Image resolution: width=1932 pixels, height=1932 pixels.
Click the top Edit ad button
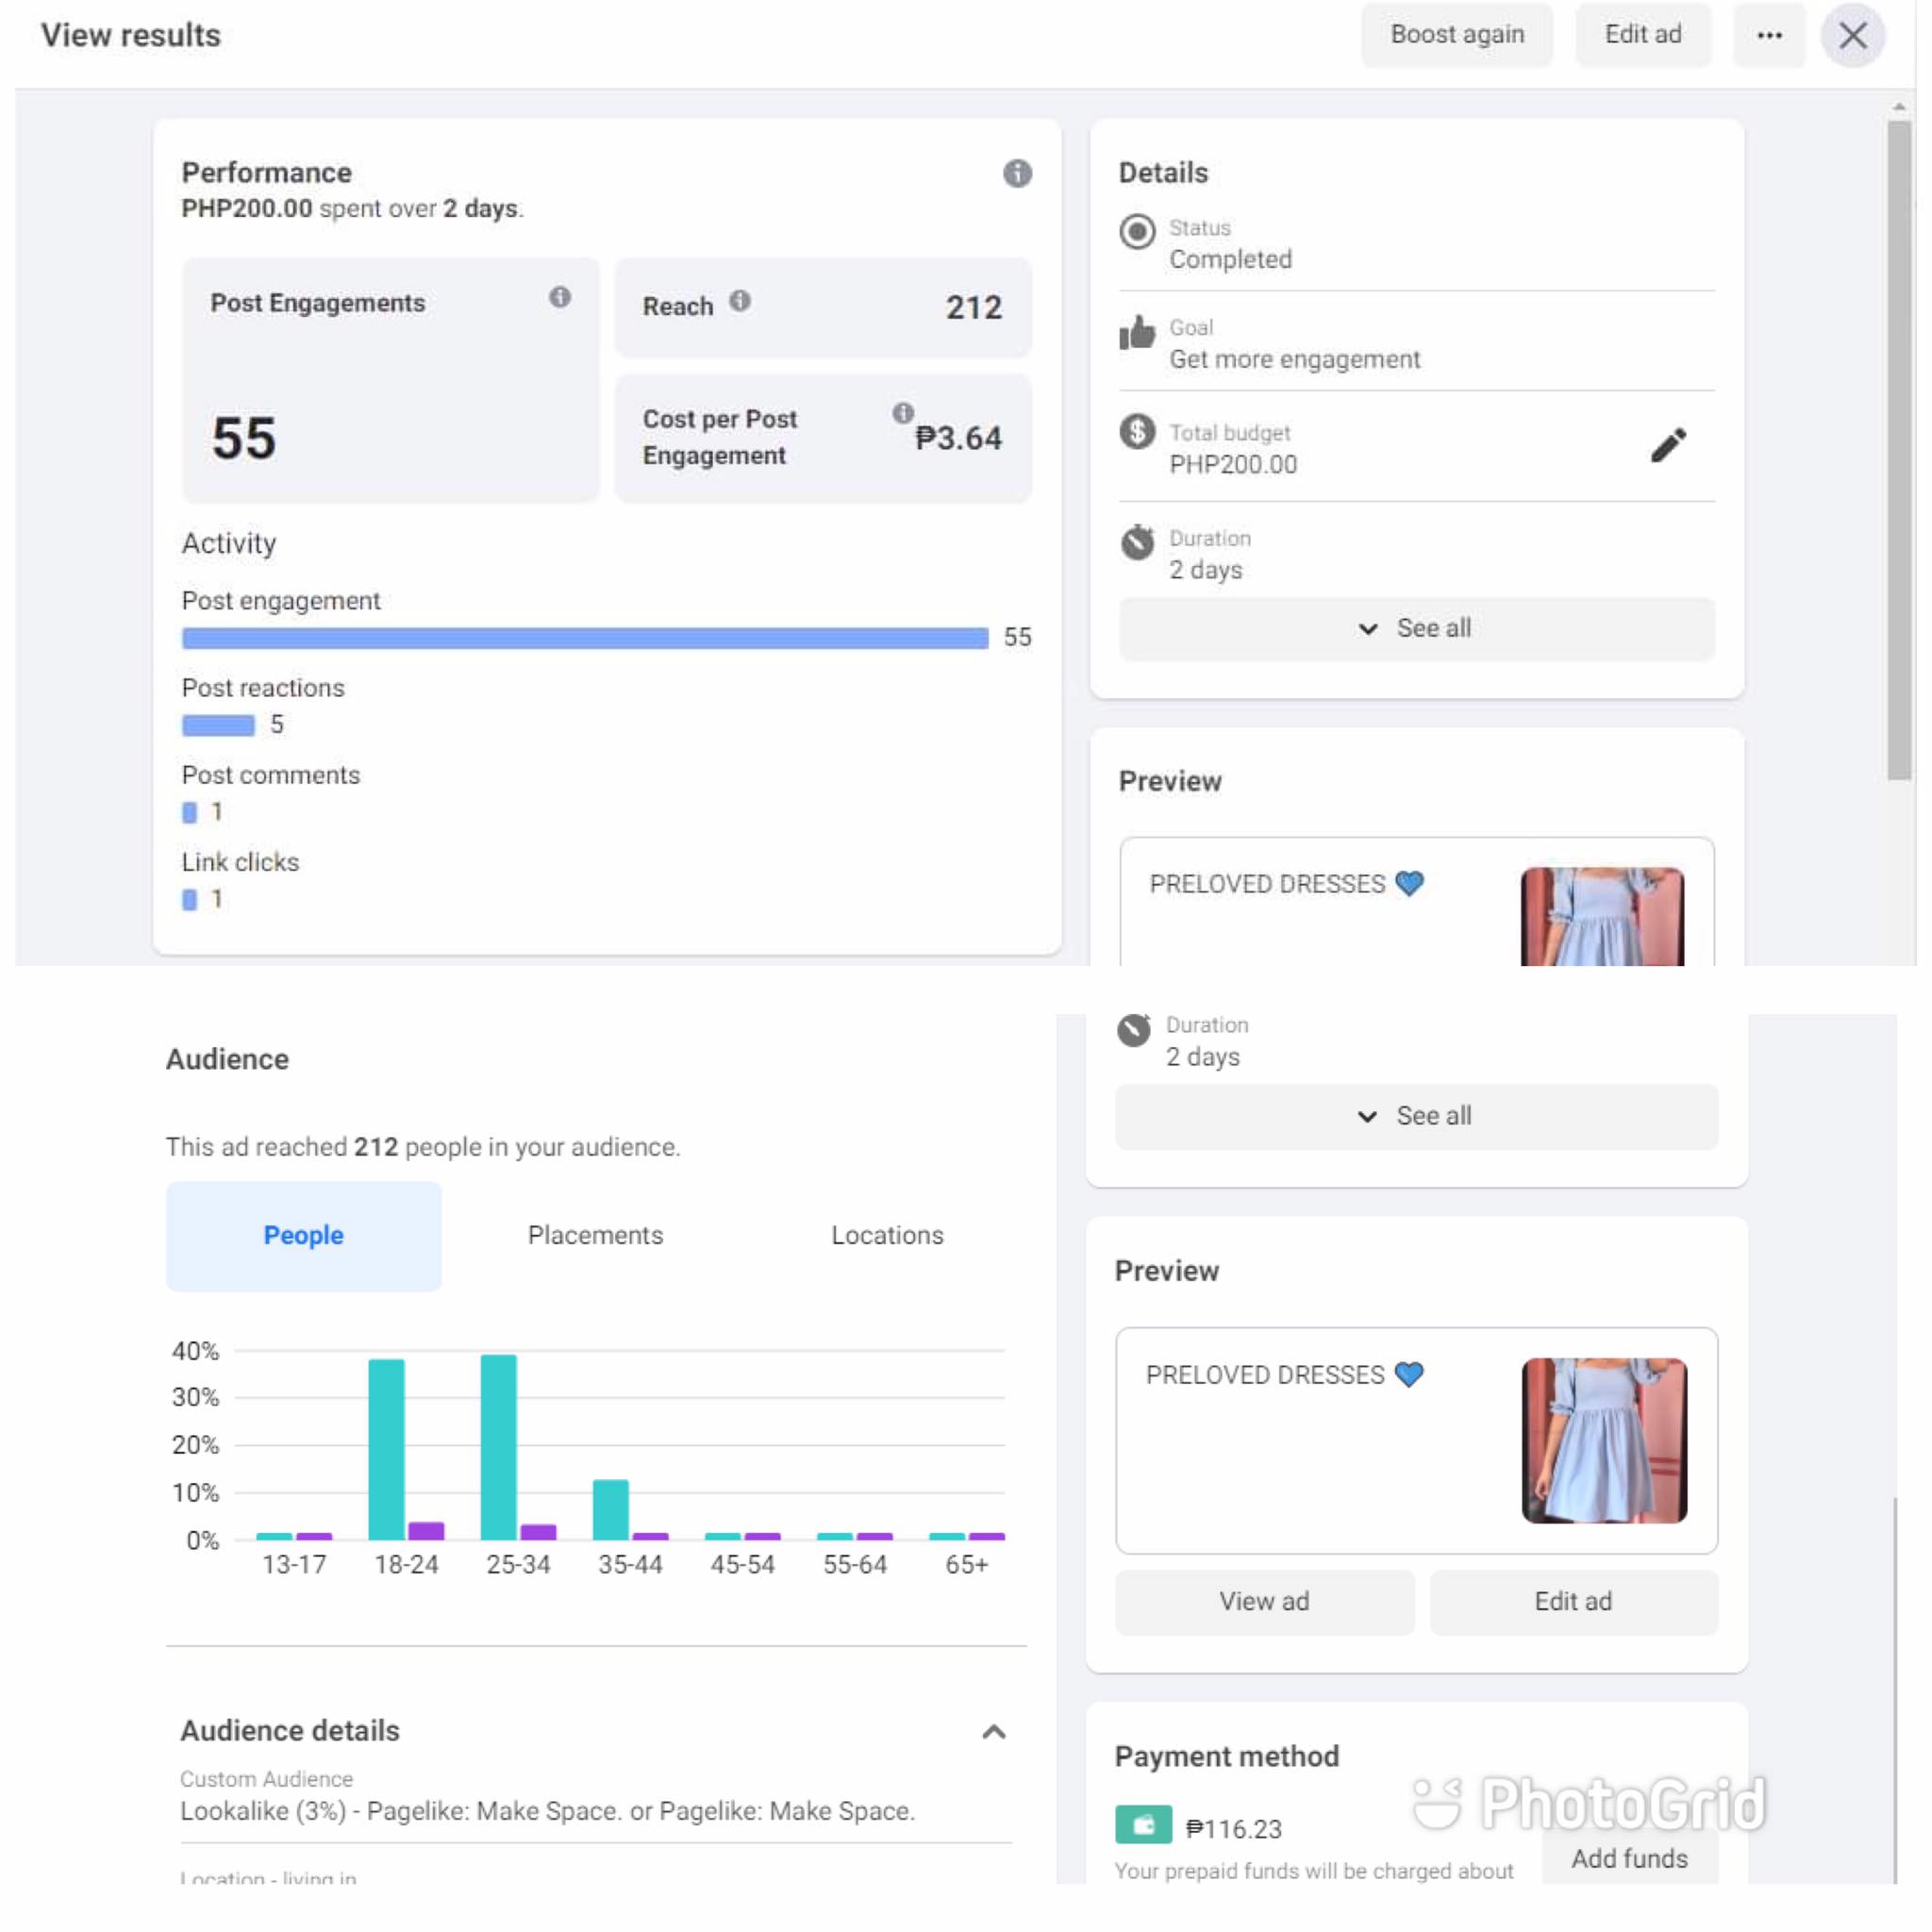(x=1642, y=35)
